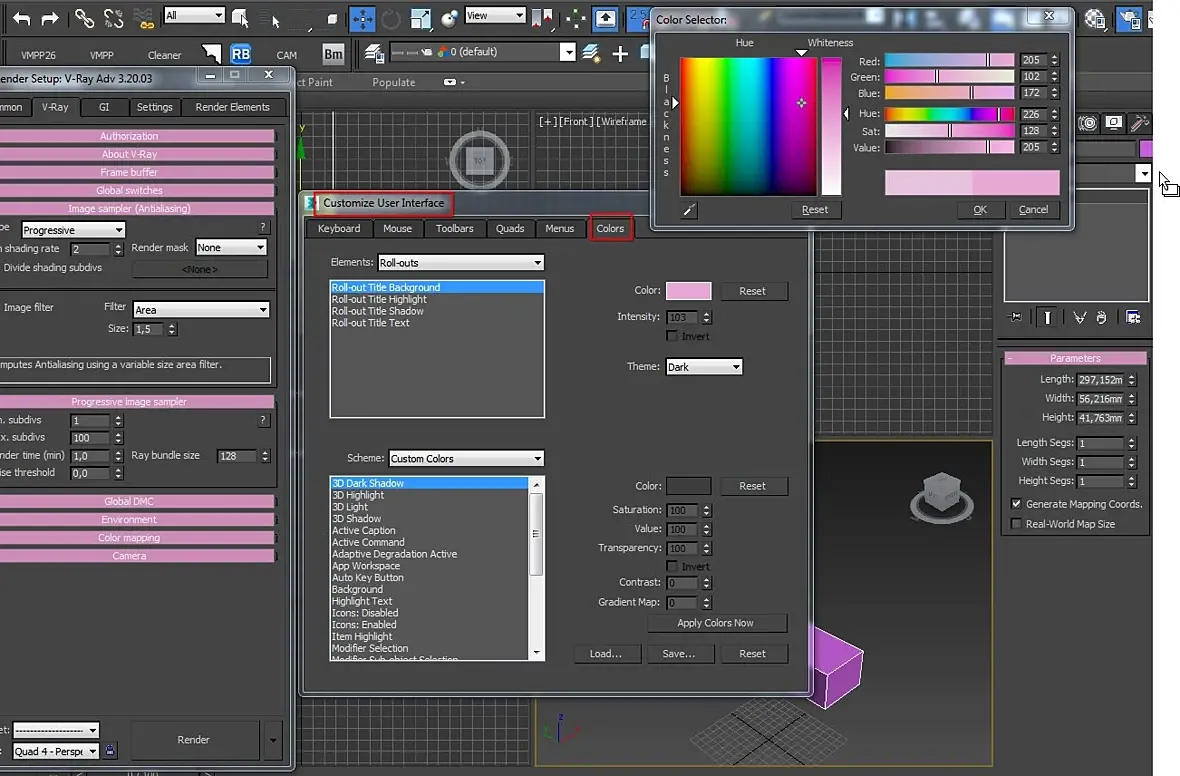
Task: Toggle the Invert checkbox under Intensity
Action: click(x=672, y=336)
